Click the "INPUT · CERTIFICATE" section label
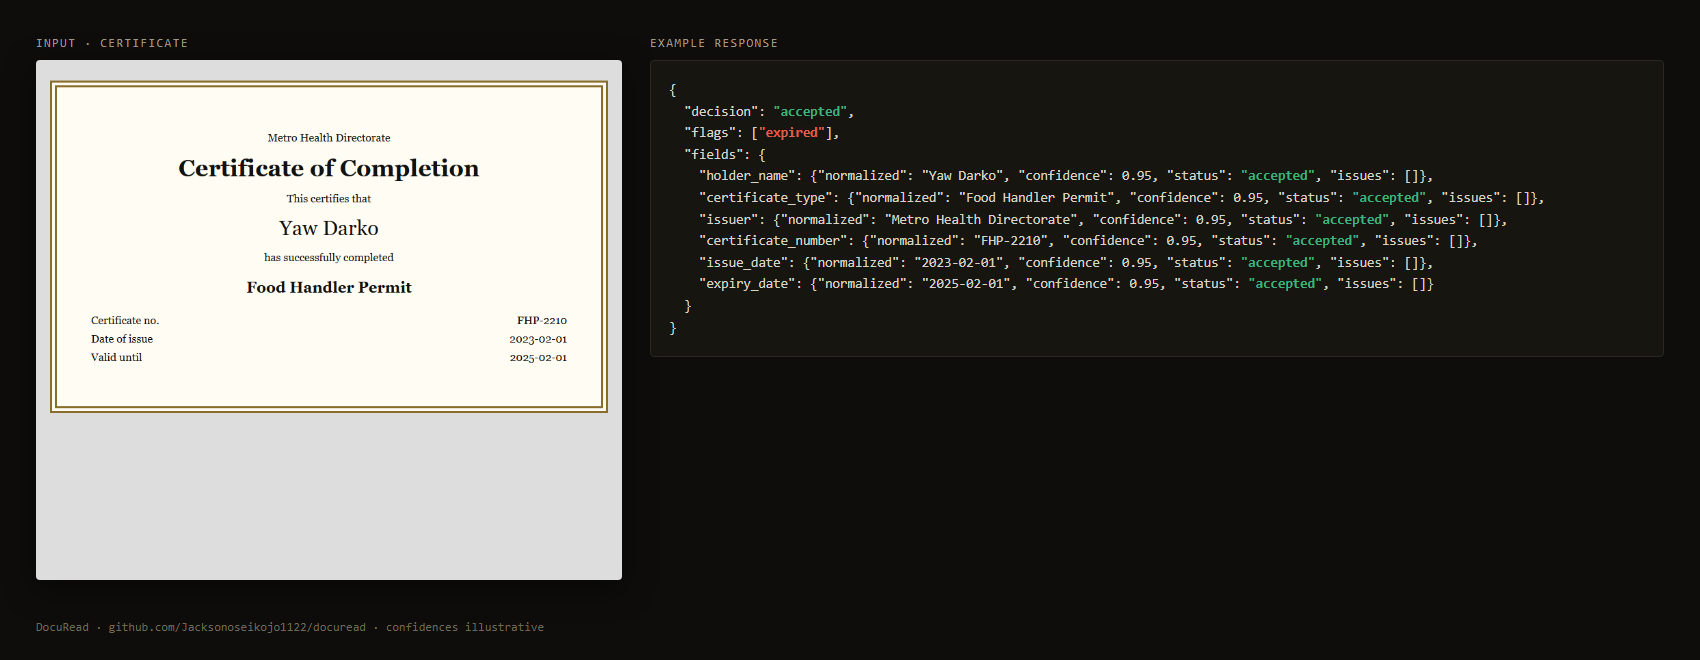 (x=112, y=43)
